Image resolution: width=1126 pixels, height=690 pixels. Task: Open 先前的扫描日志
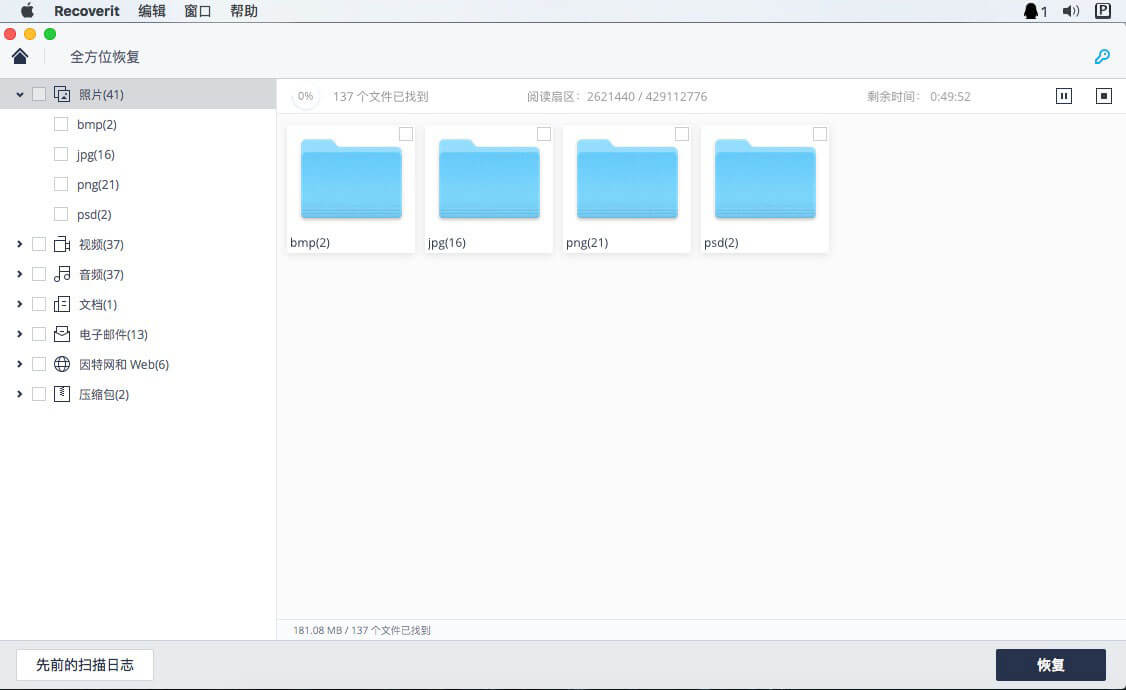coord(85,665)
